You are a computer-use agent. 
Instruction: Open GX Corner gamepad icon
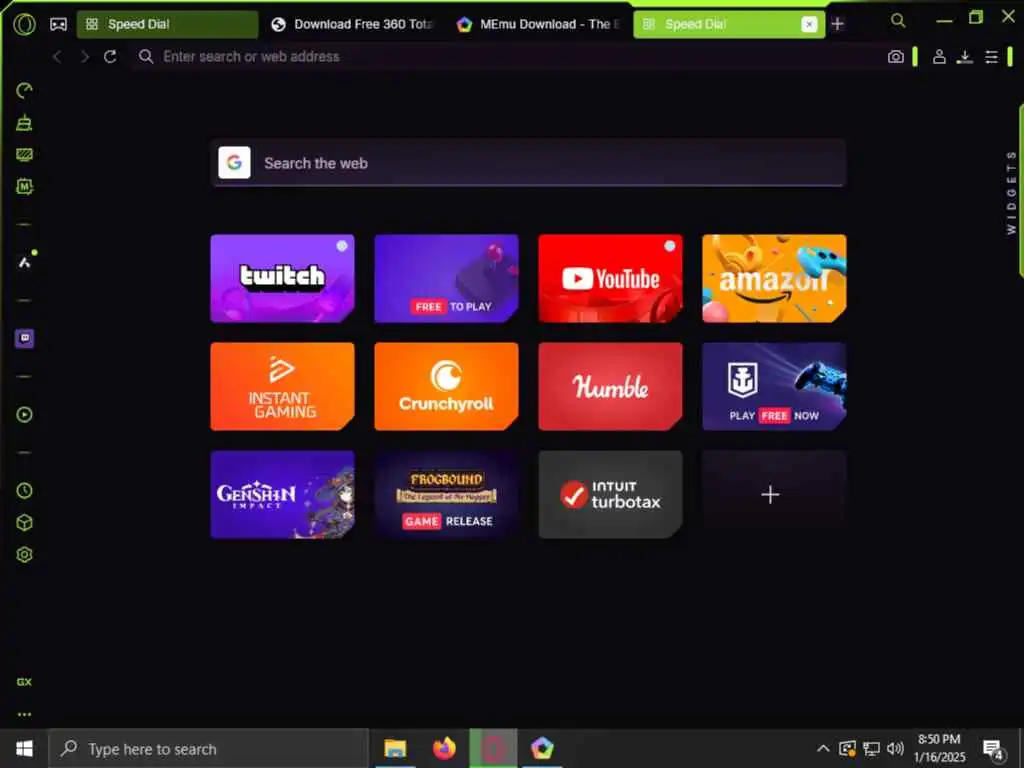(58, 24)
